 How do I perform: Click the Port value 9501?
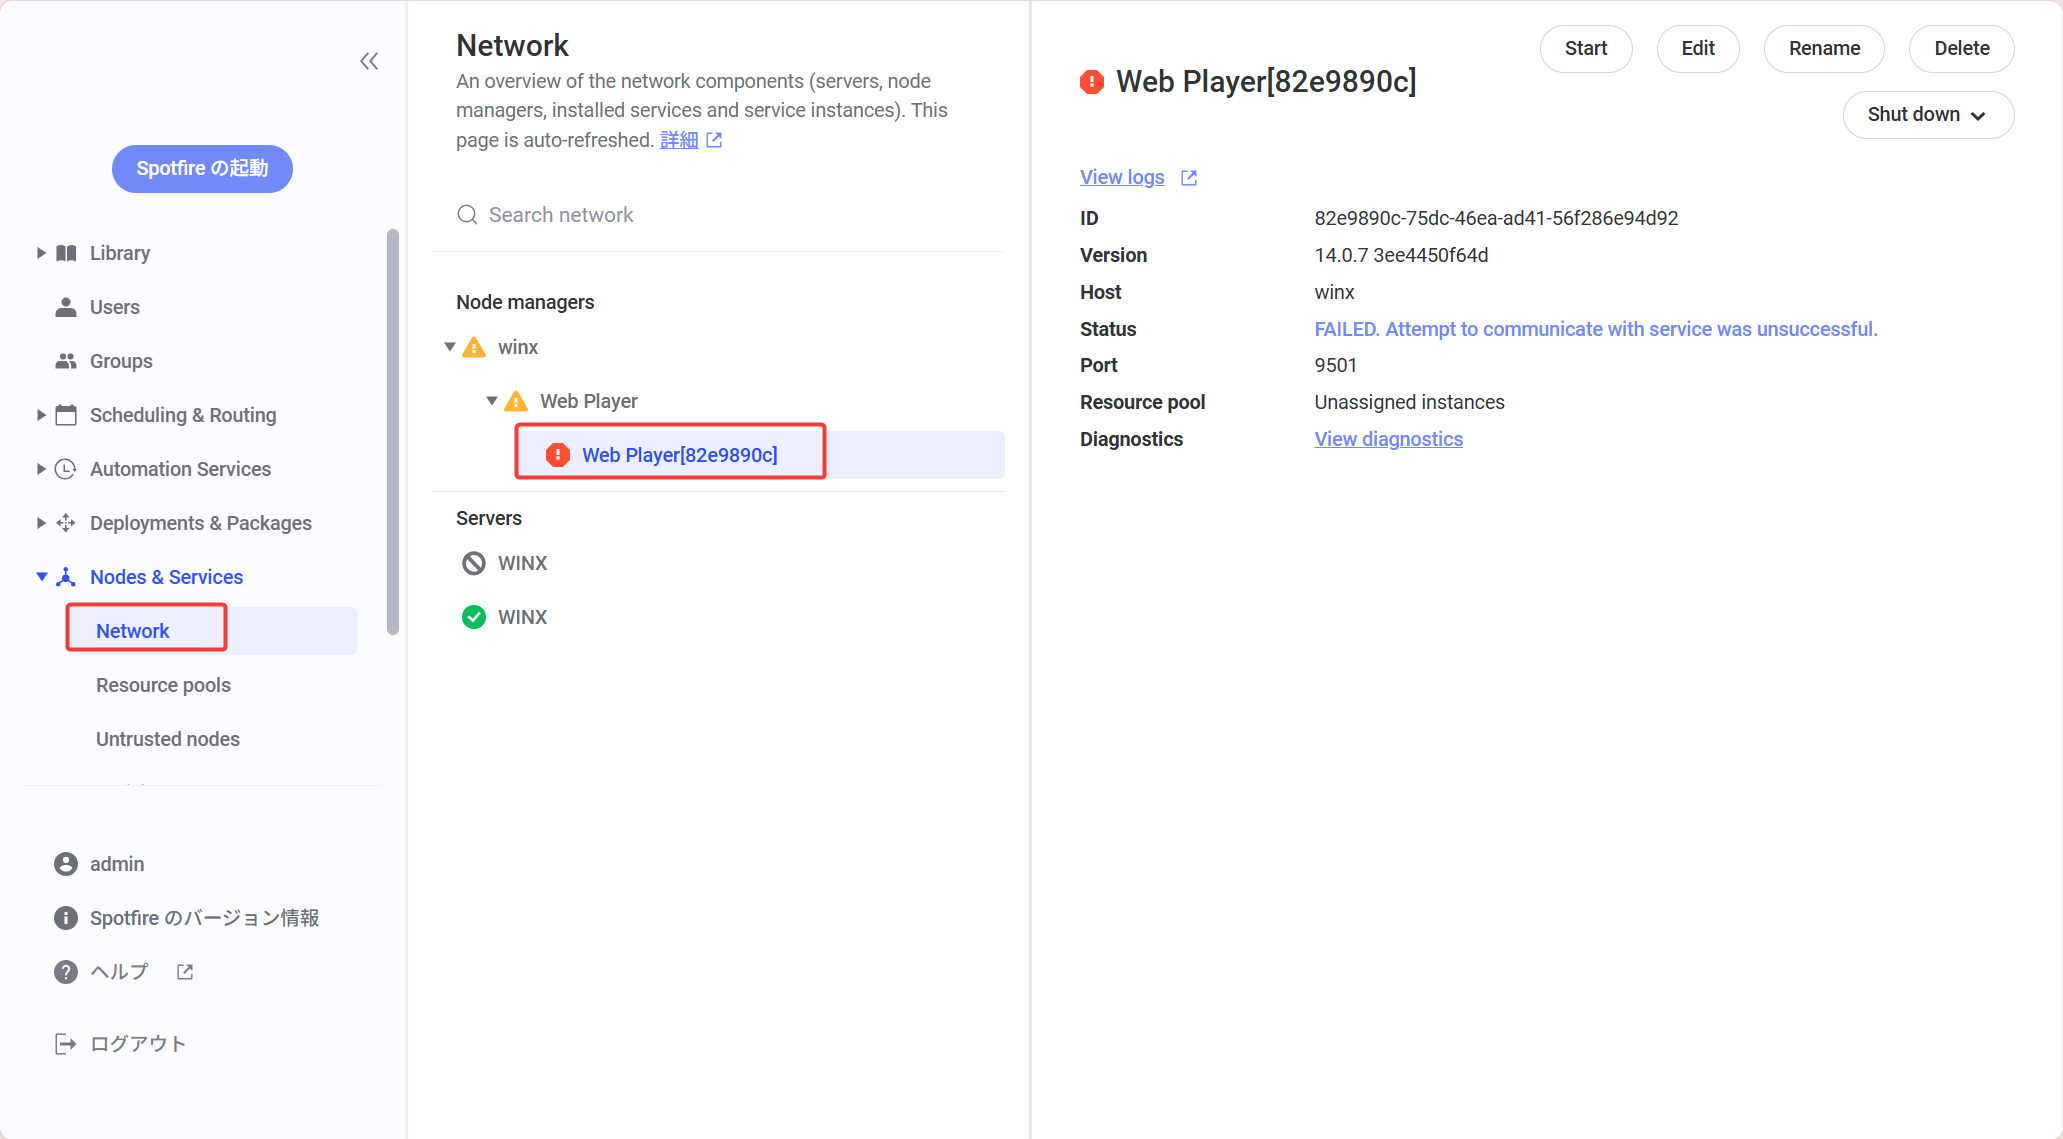(1335, 365)
